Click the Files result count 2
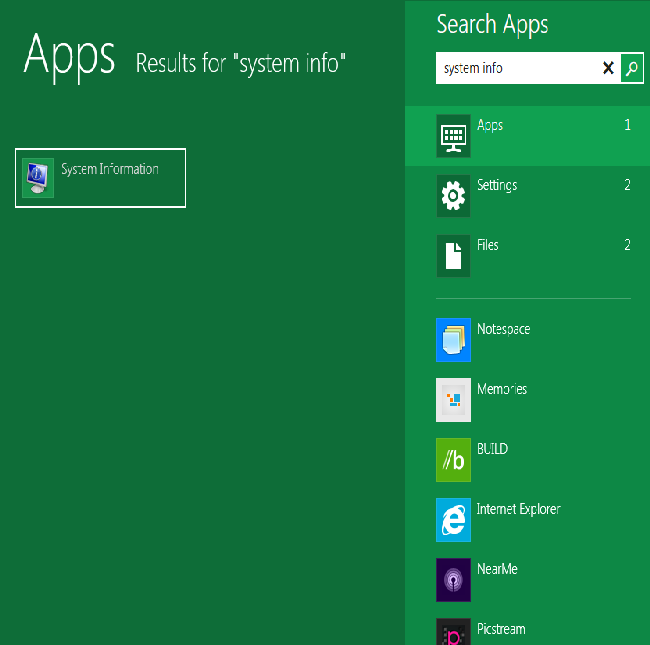The width and height of the screenshot is (650, 645). (x=627, y=245)
